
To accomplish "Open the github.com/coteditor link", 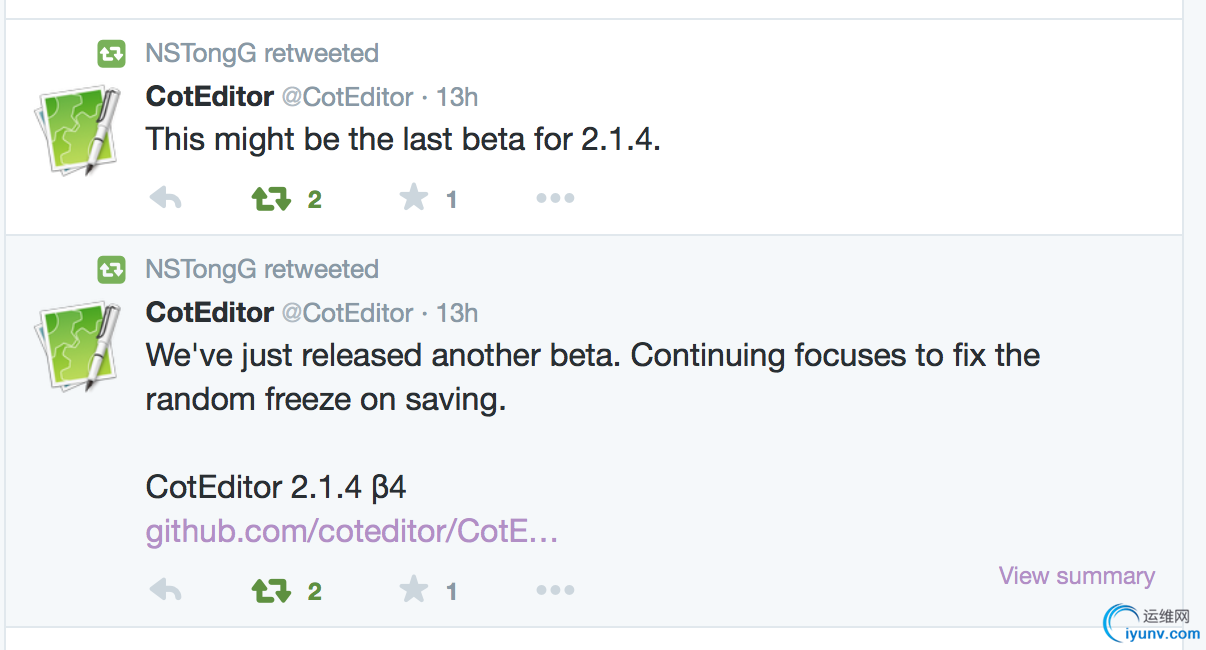I will coord(352,531).
